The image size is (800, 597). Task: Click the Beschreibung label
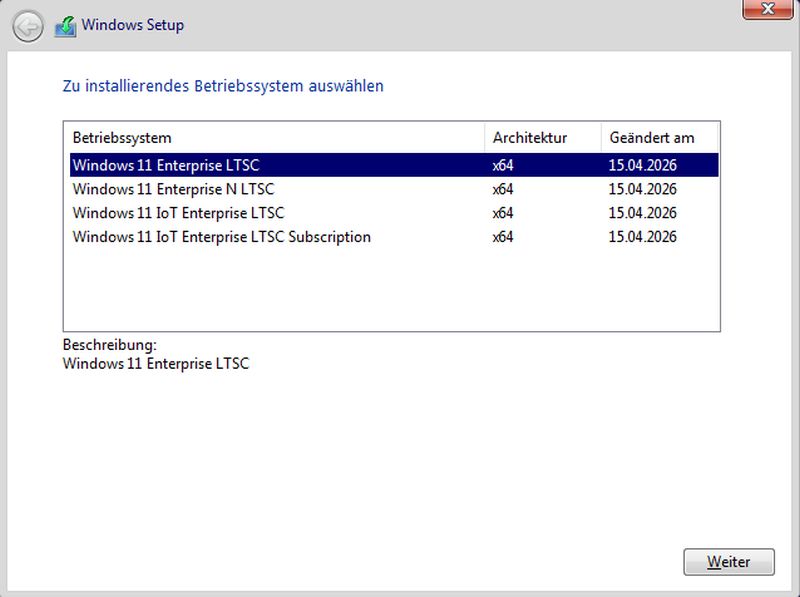coord(110,345)
